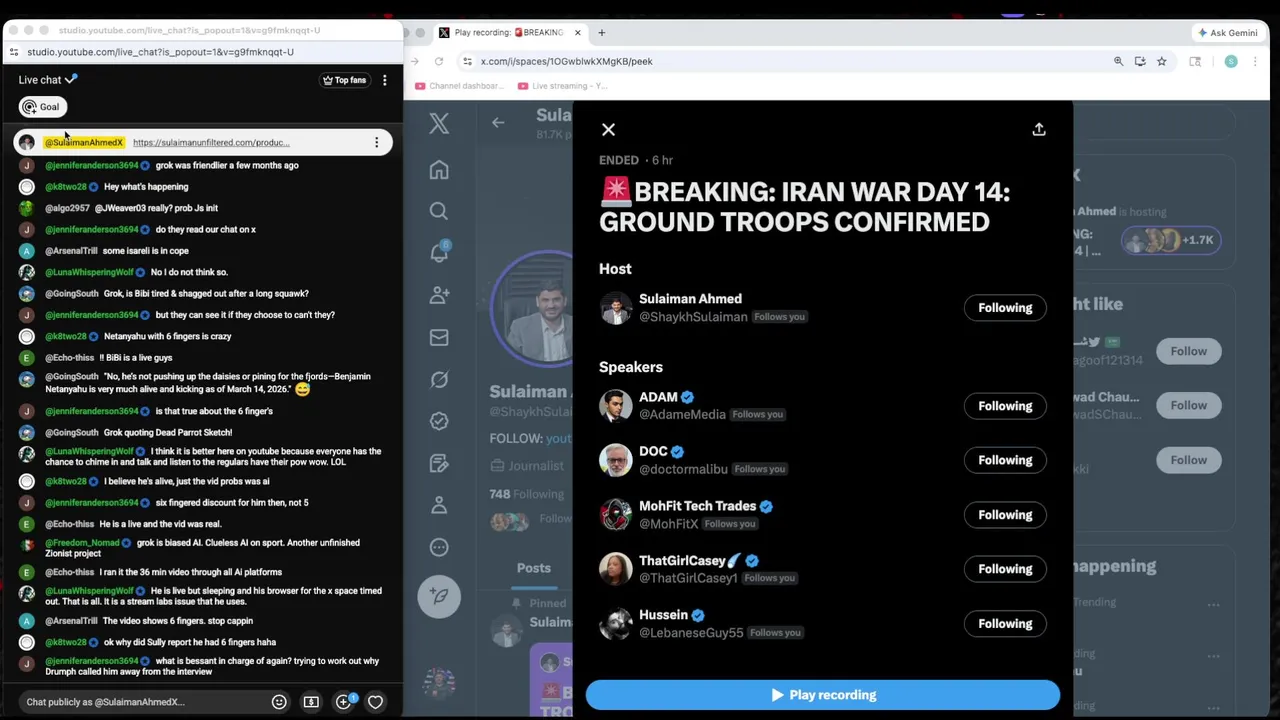Viewport: 1280px width, 720px height.
Task: Open the Chrome profile avatar icon
Action: coord(1231,61)
